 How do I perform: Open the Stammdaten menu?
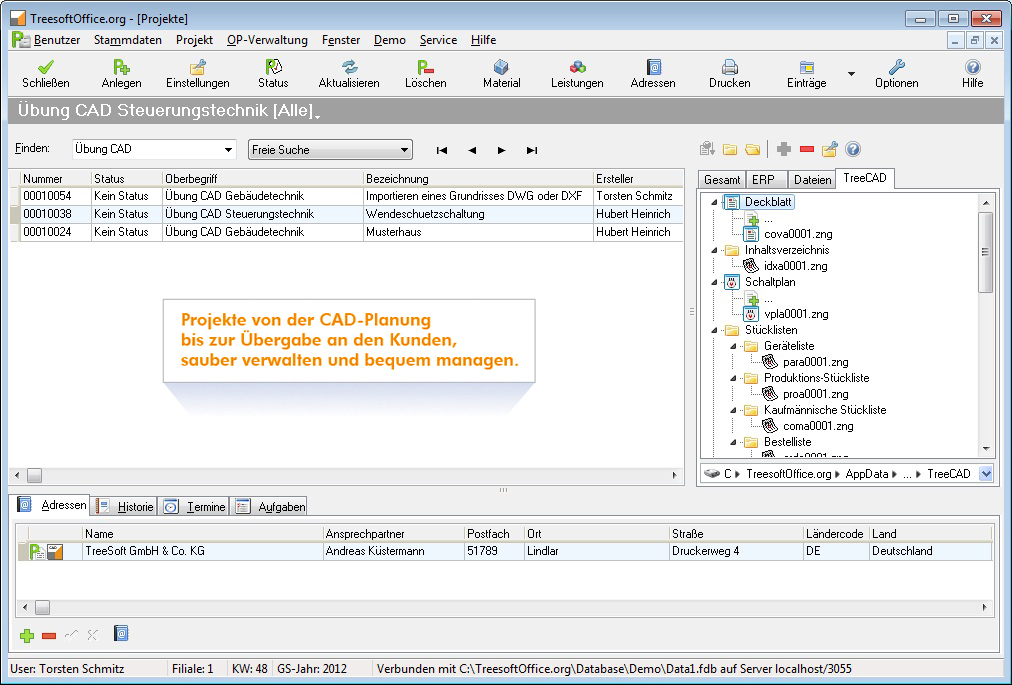coord(127,40)
